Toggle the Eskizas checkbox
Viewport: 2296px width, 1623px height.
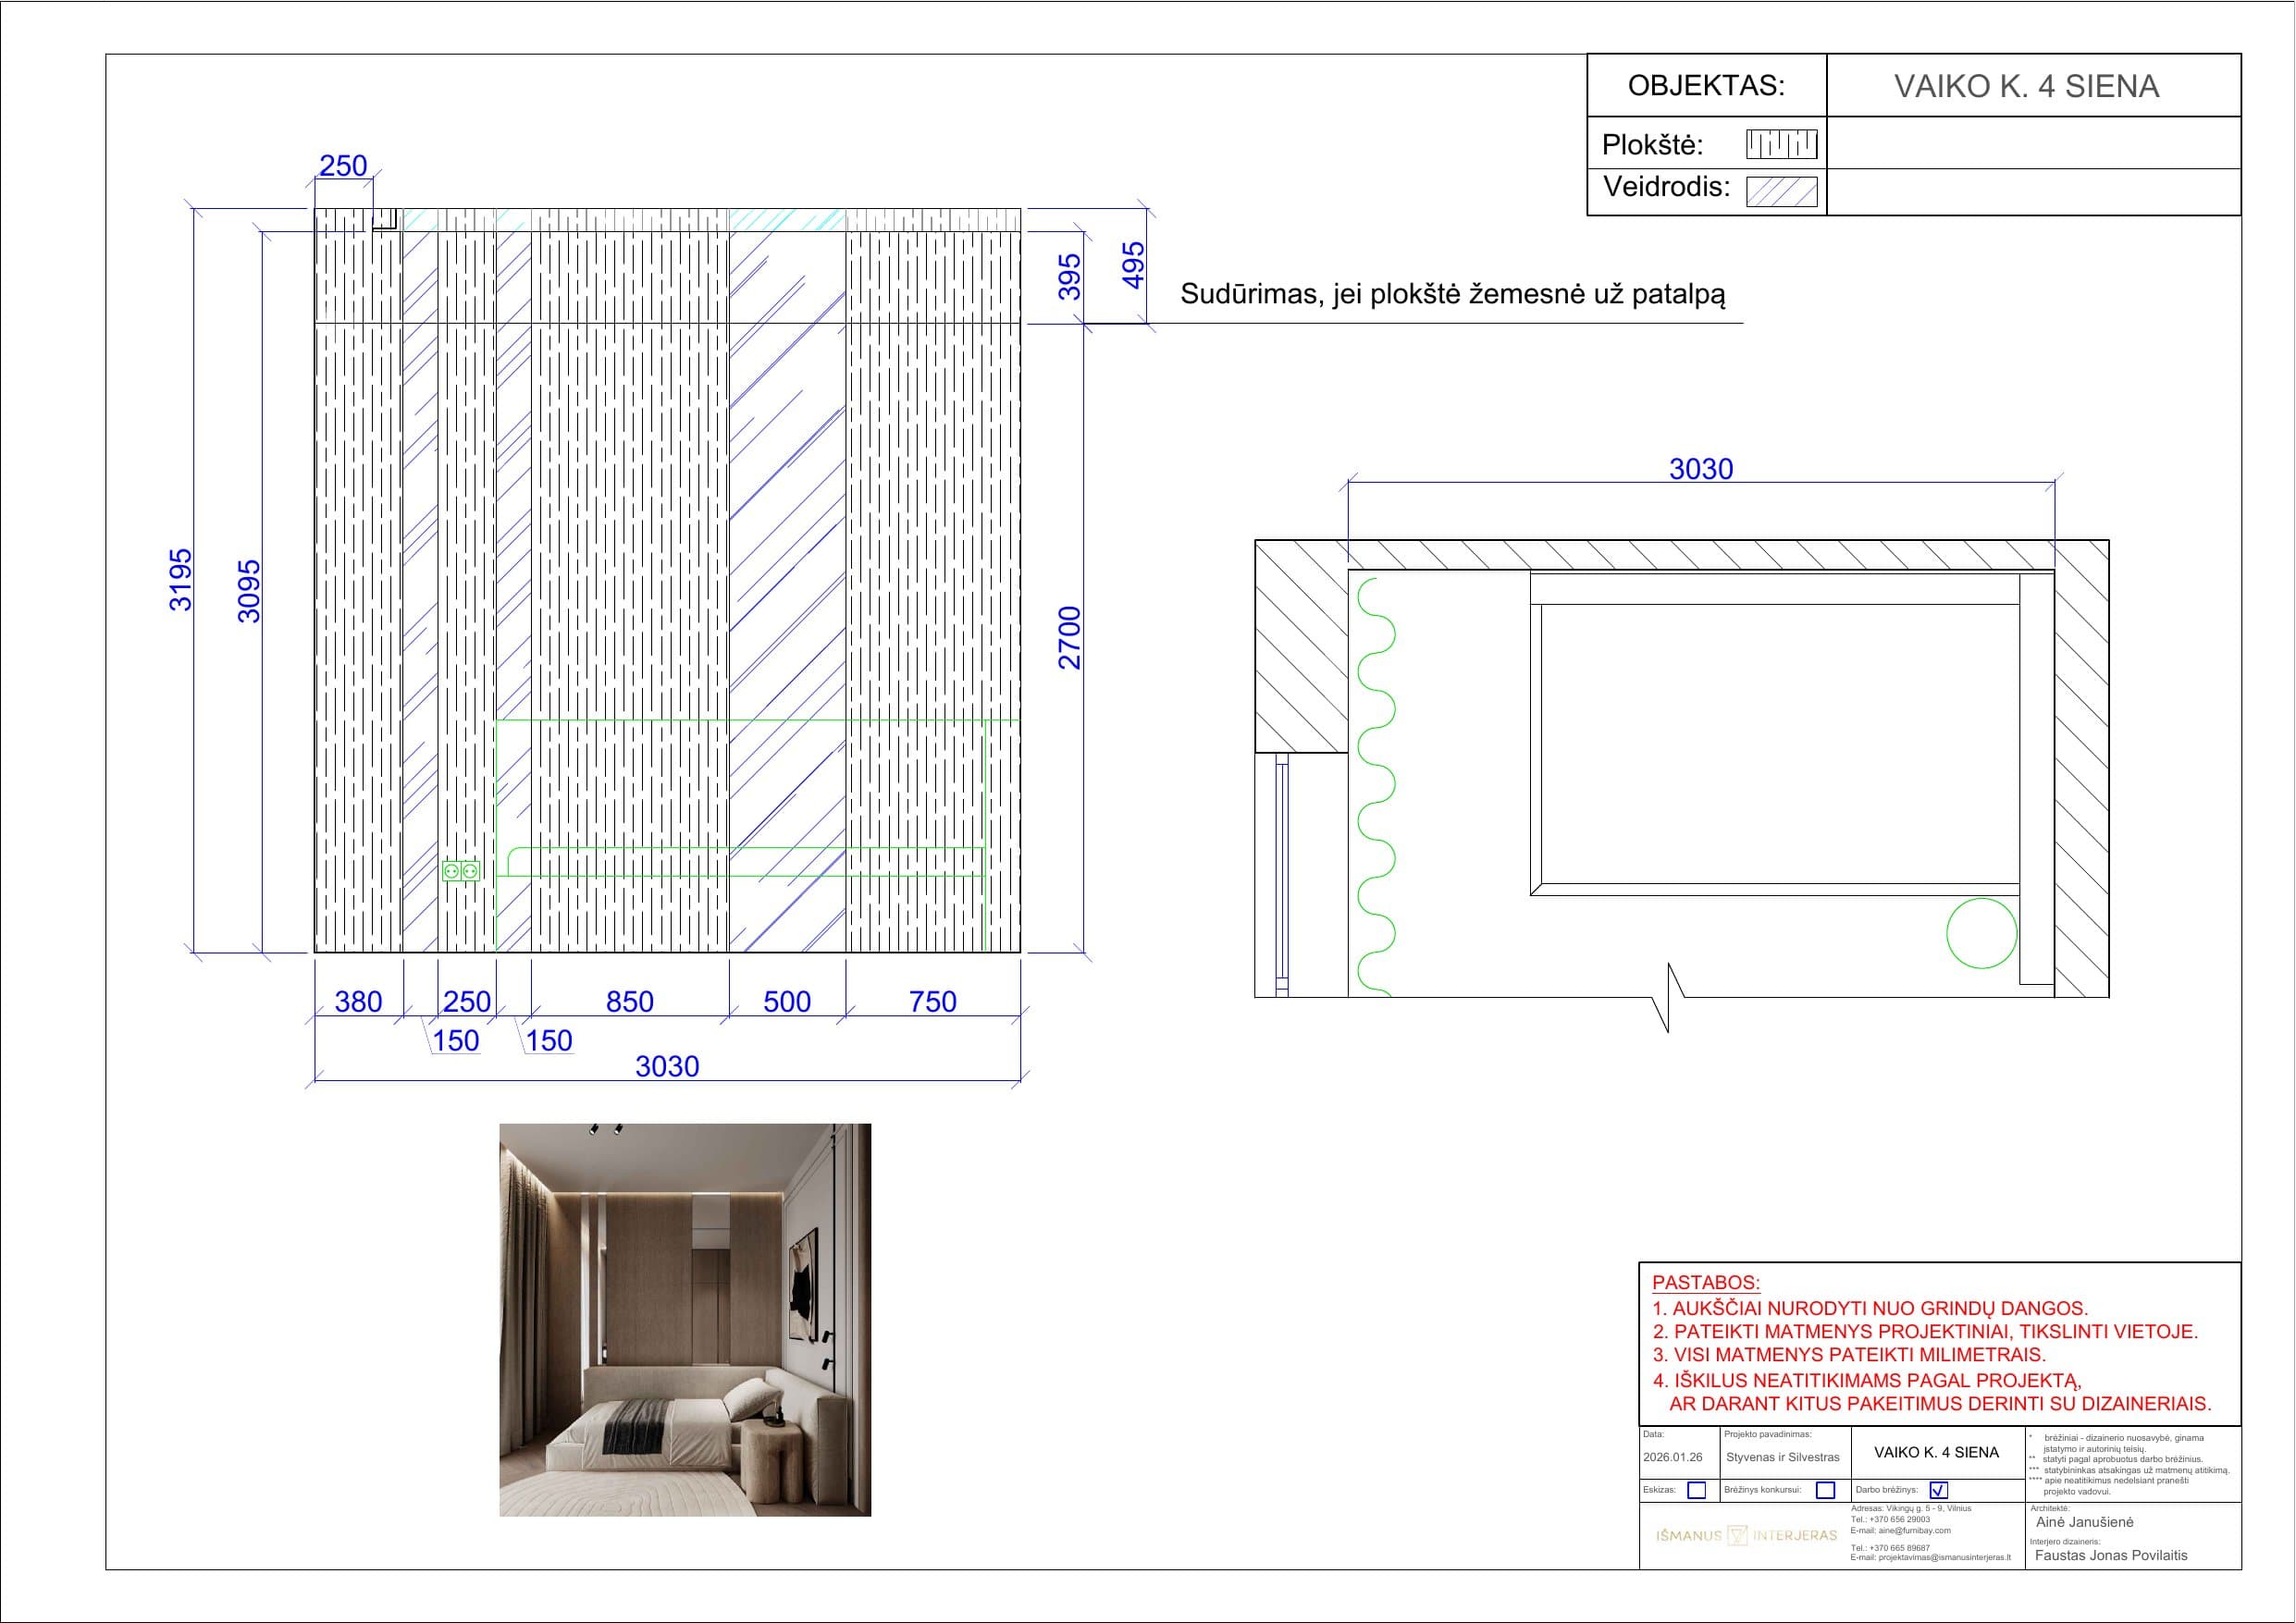1697,1491
